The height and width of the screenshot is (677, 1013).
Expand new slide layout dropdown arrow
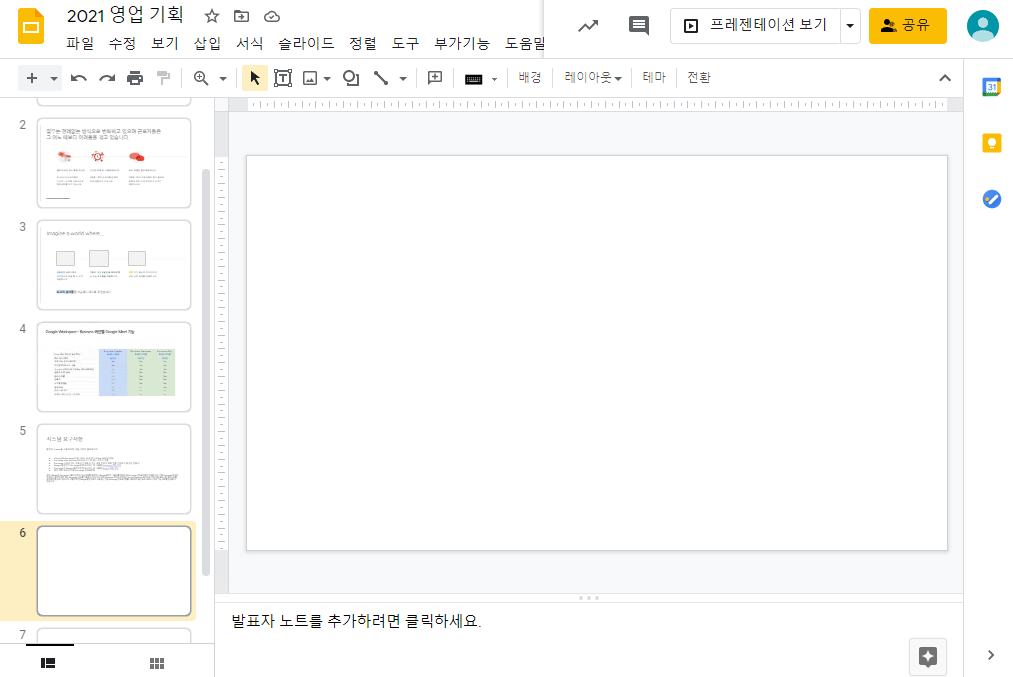click(x=54, y=79)
